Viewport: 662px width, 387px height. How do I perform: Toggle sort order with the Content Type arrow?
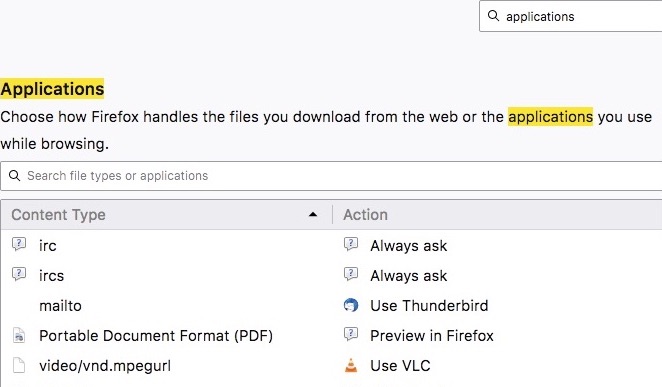312,214
